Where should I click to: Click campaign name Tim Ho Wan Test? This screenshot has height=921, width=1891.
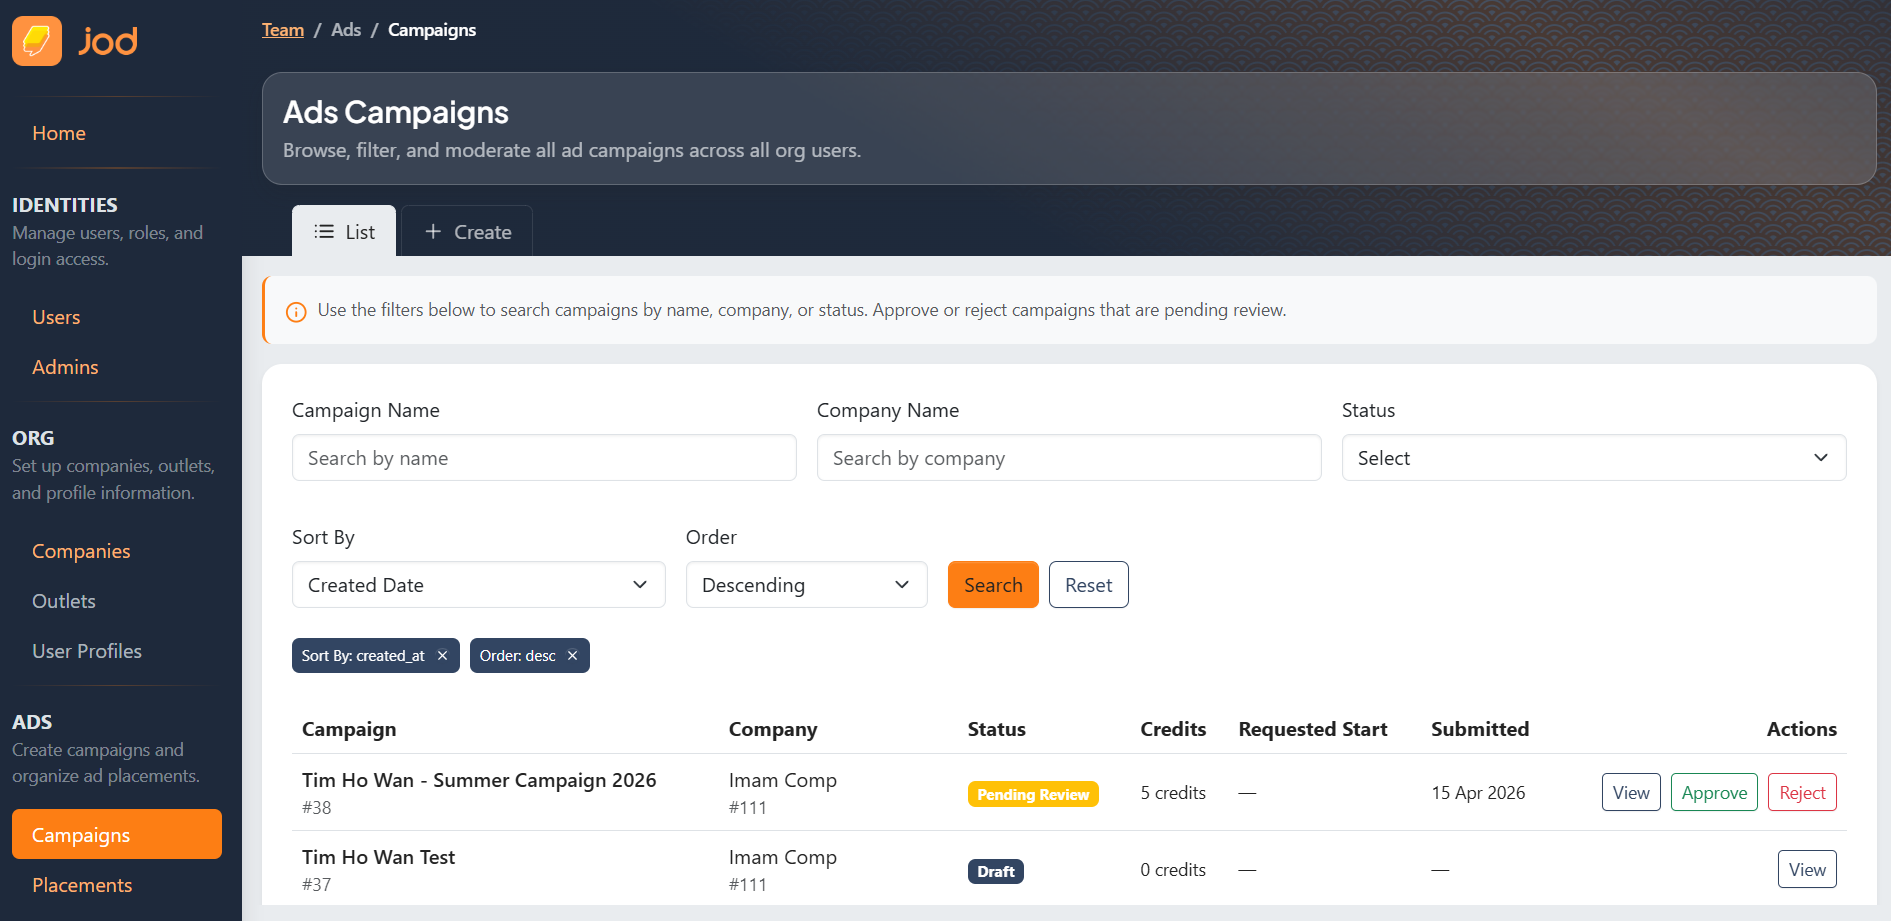(378, 857)
